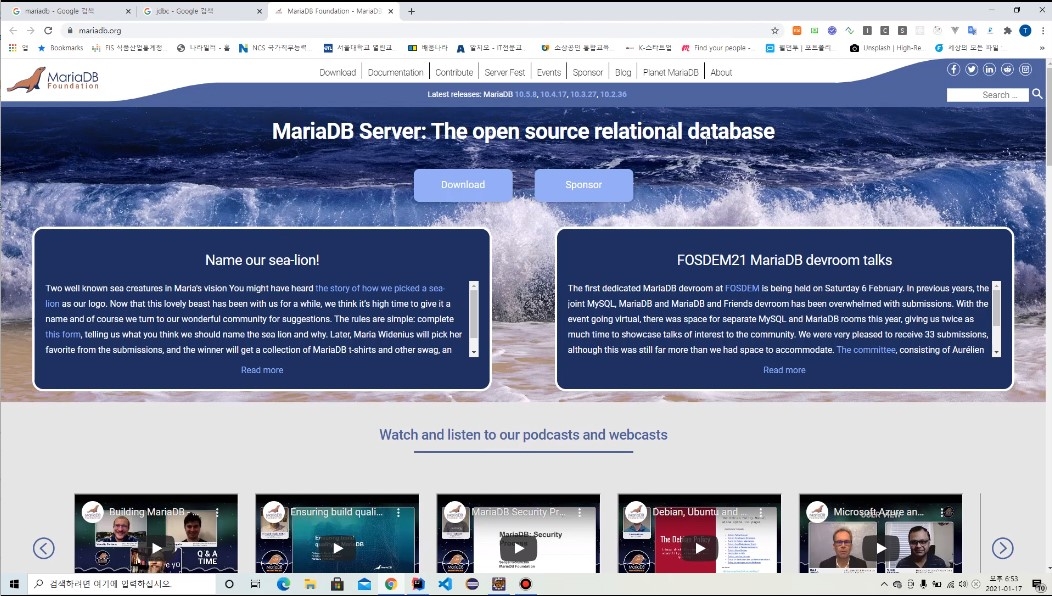1052x596 pixels.
Task: Show previous podcast videos with left arrow
Action: (x=44, y=548)
